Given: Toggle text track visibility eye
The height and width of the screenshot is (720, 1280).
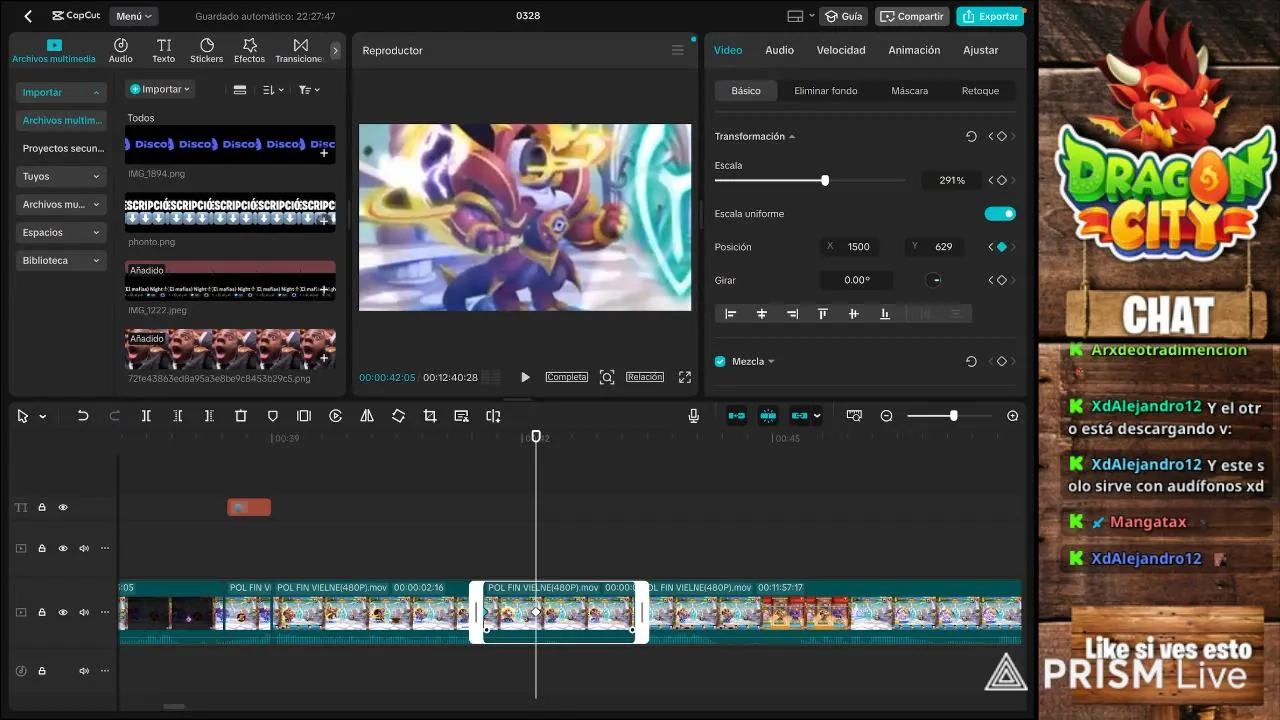Looking at the screenshot, I should (x=63, y=508).
